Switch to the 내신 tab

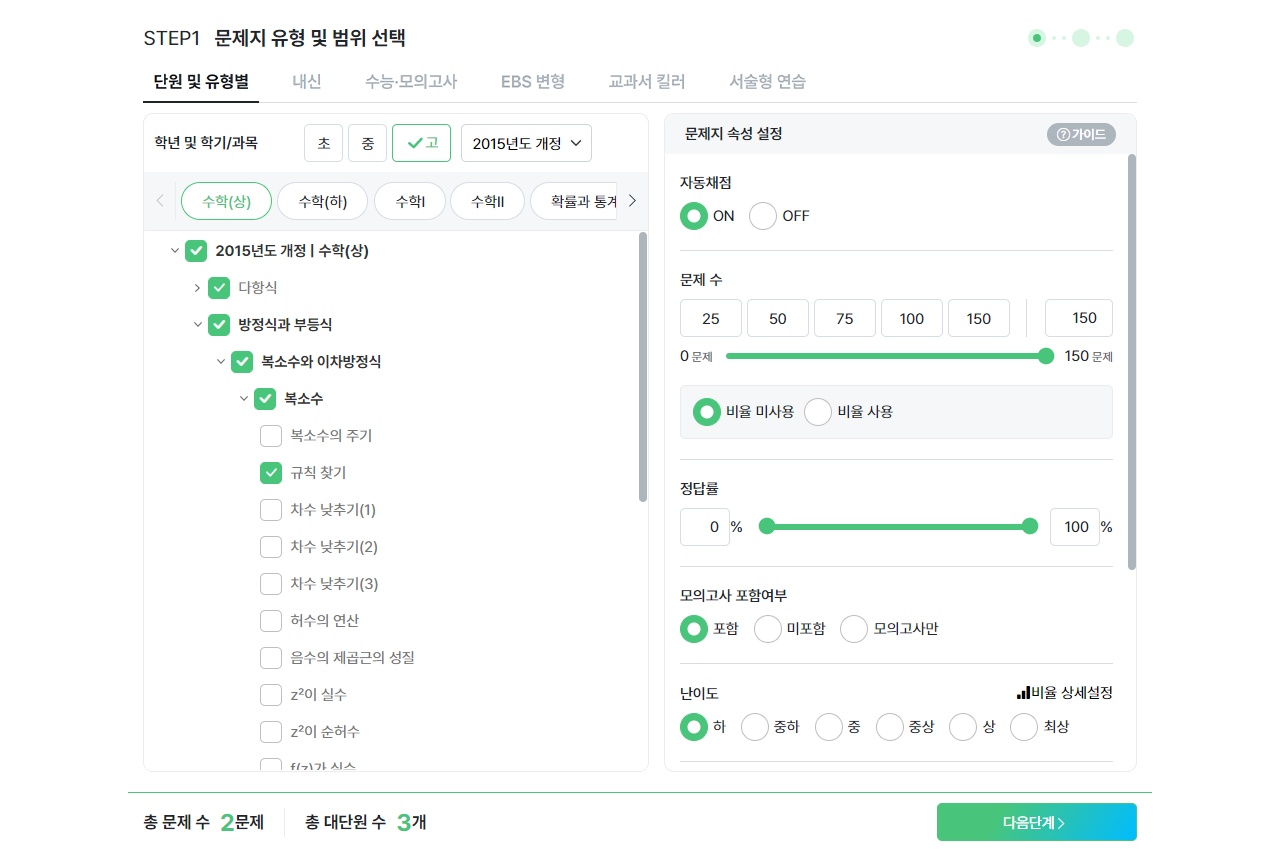pos(306,82)
